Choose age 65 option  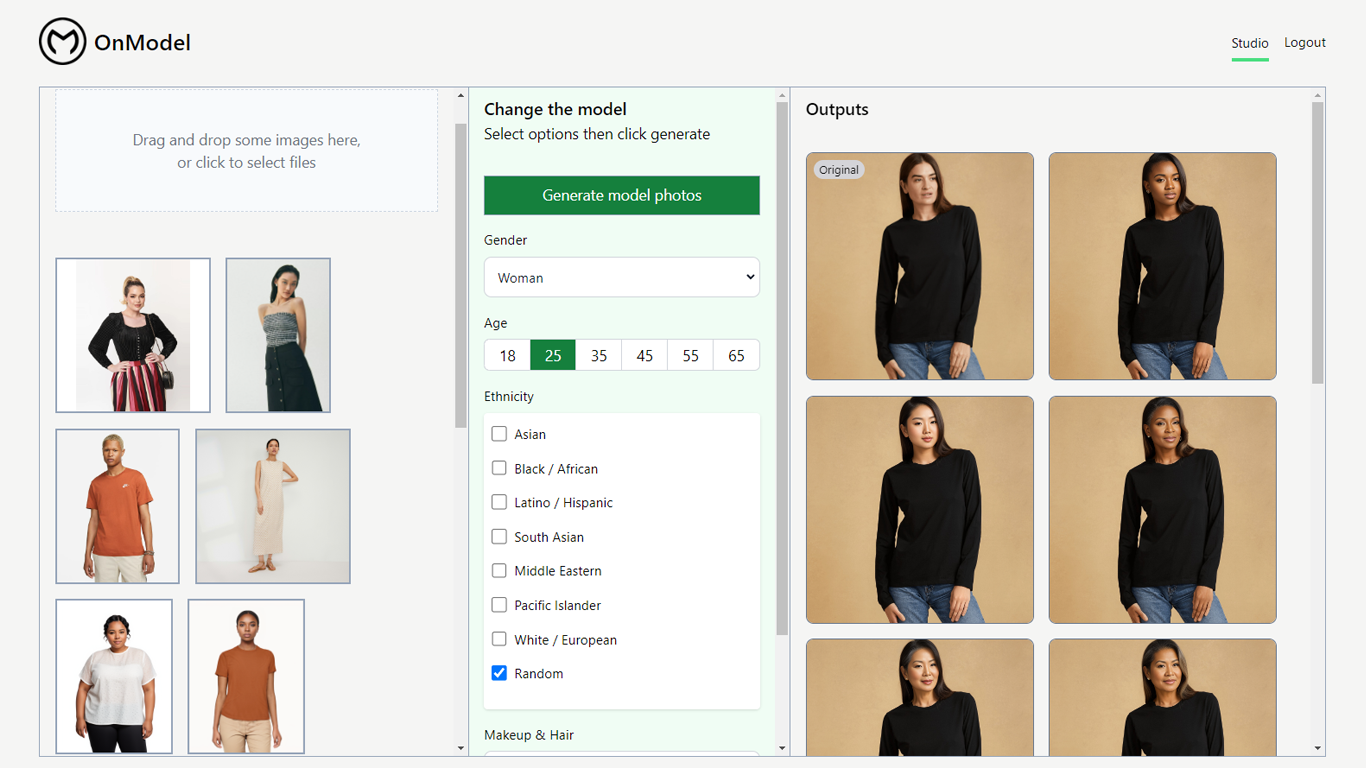[736, 356]
